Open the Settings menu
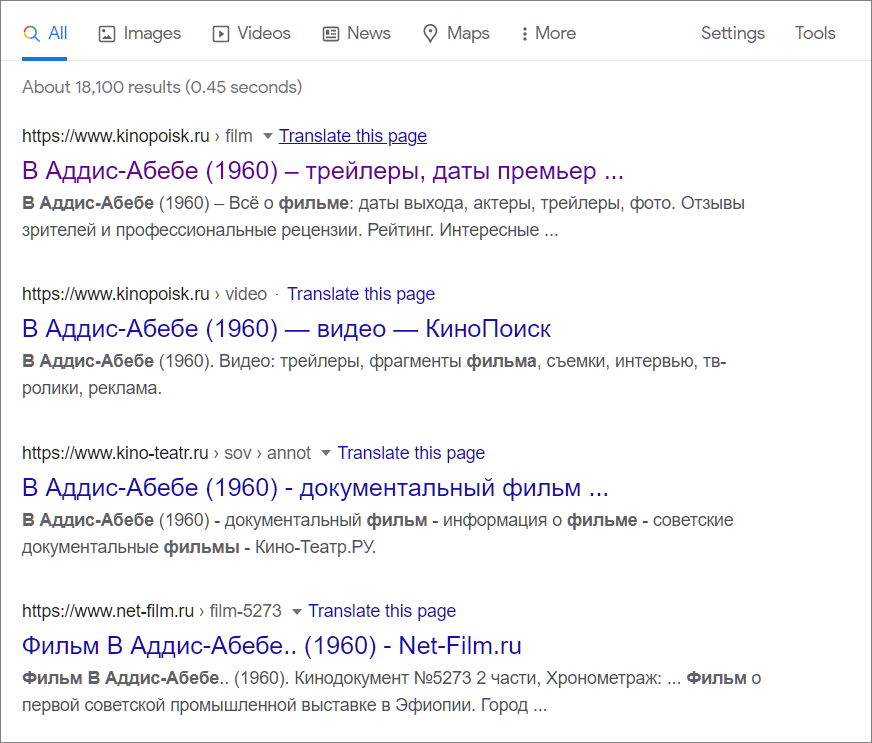The width and height of the screenshot is (872, 743). pyautogui.click(x=732, y=33)
